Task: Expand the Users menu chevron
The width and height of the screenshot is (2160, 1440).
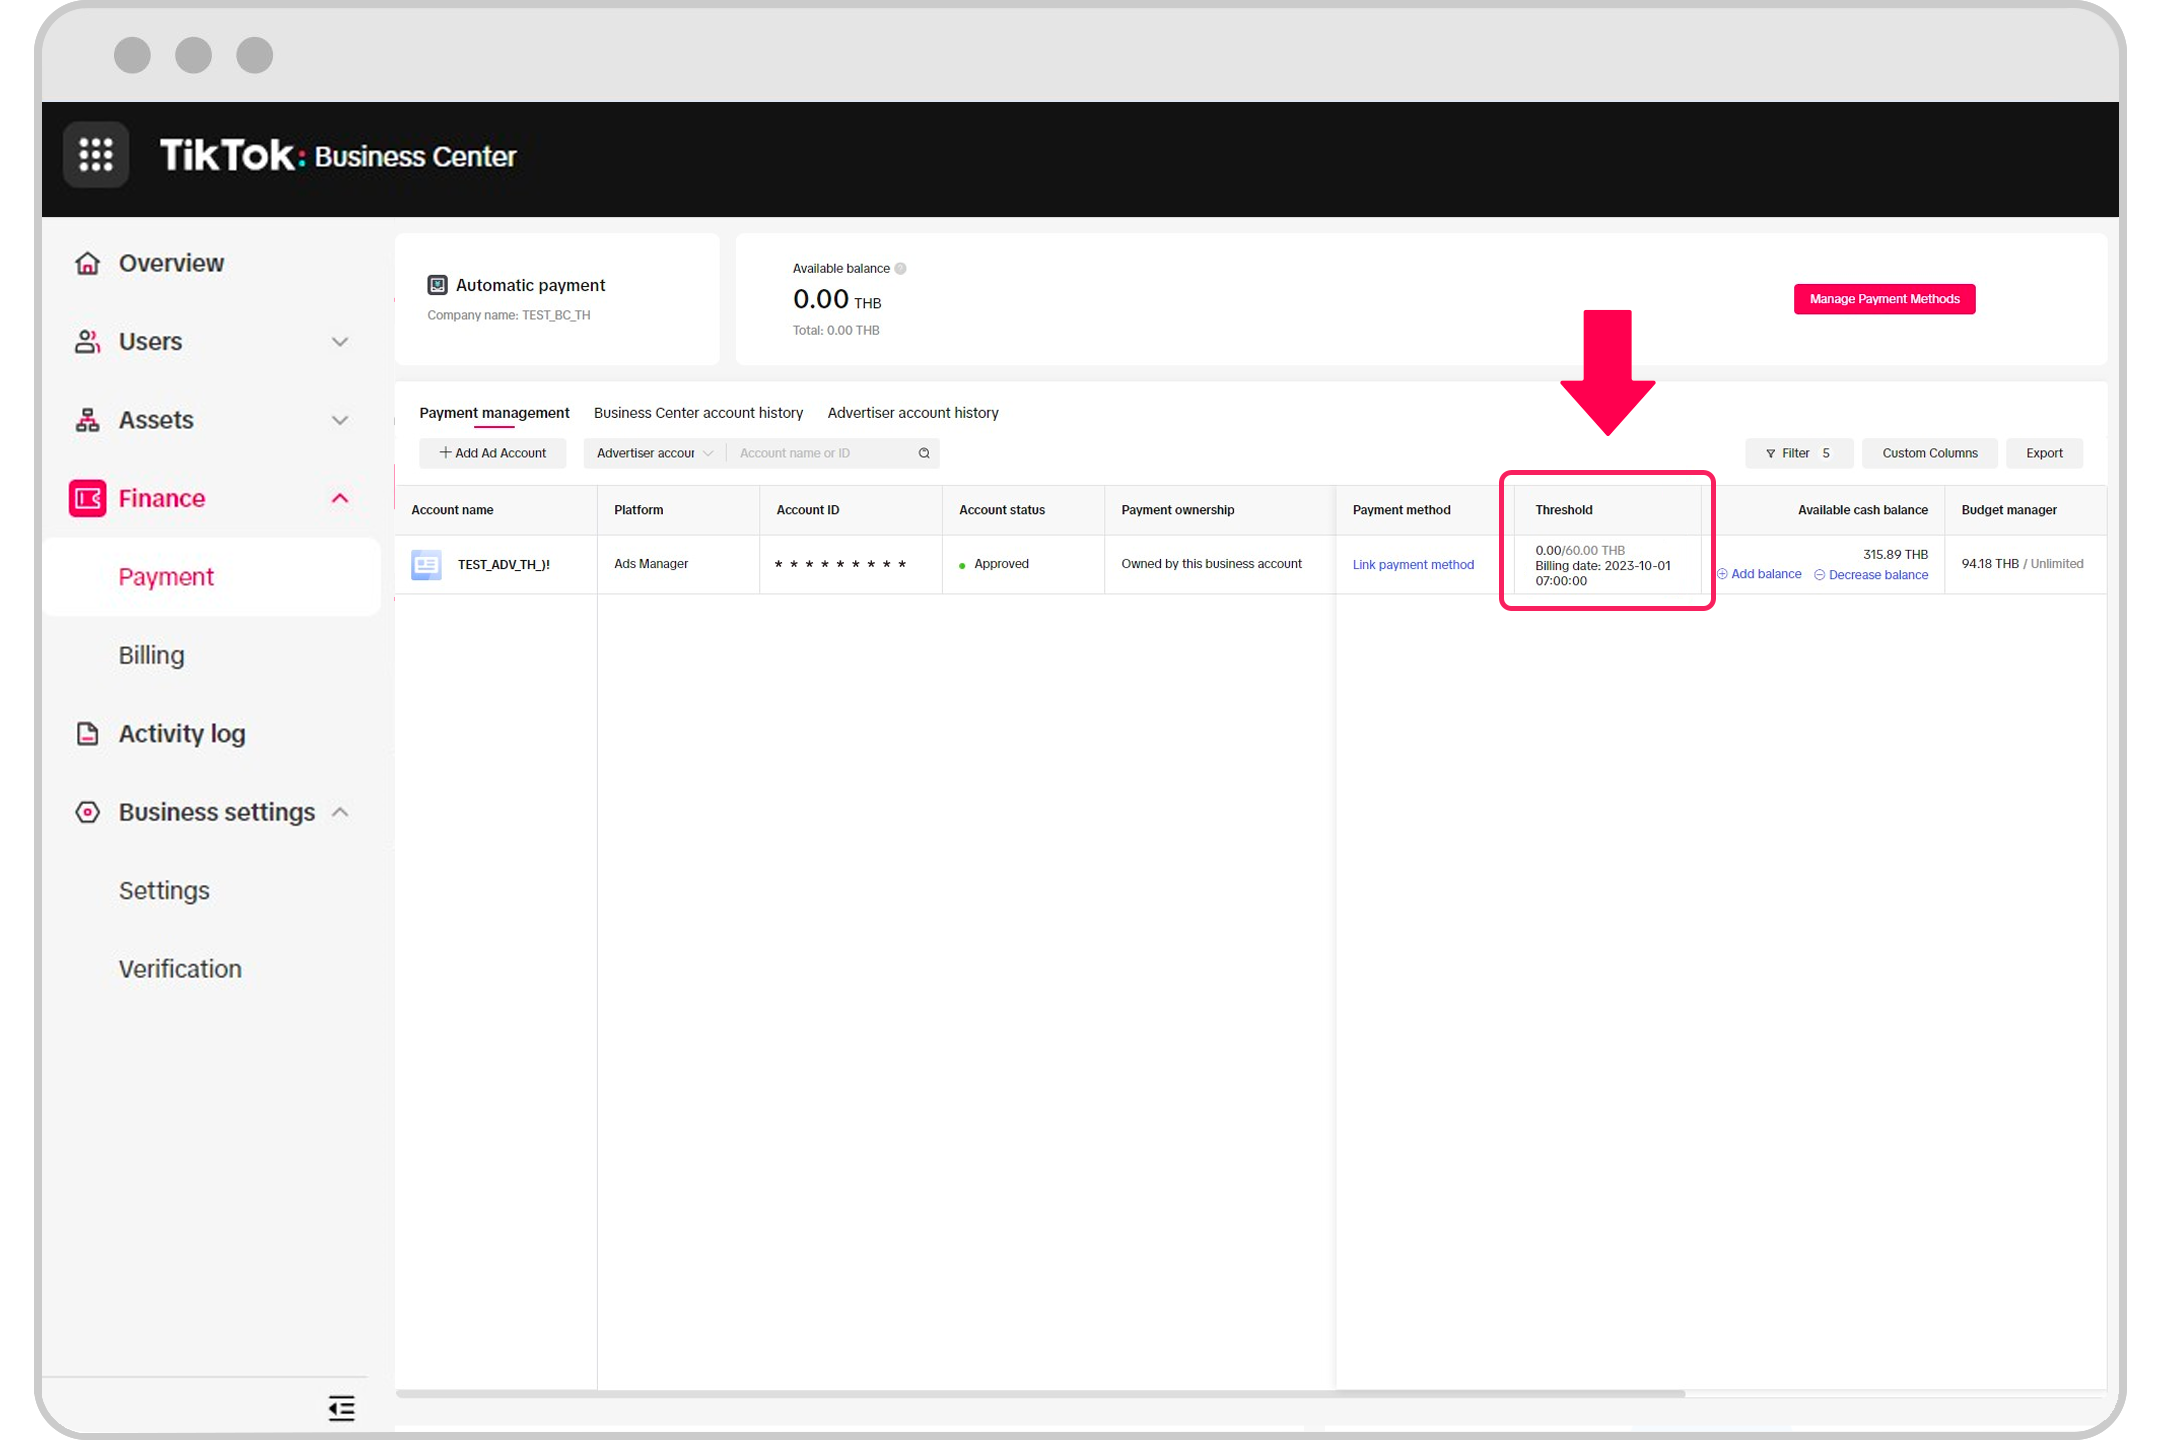Action: [x=340, y=342]
